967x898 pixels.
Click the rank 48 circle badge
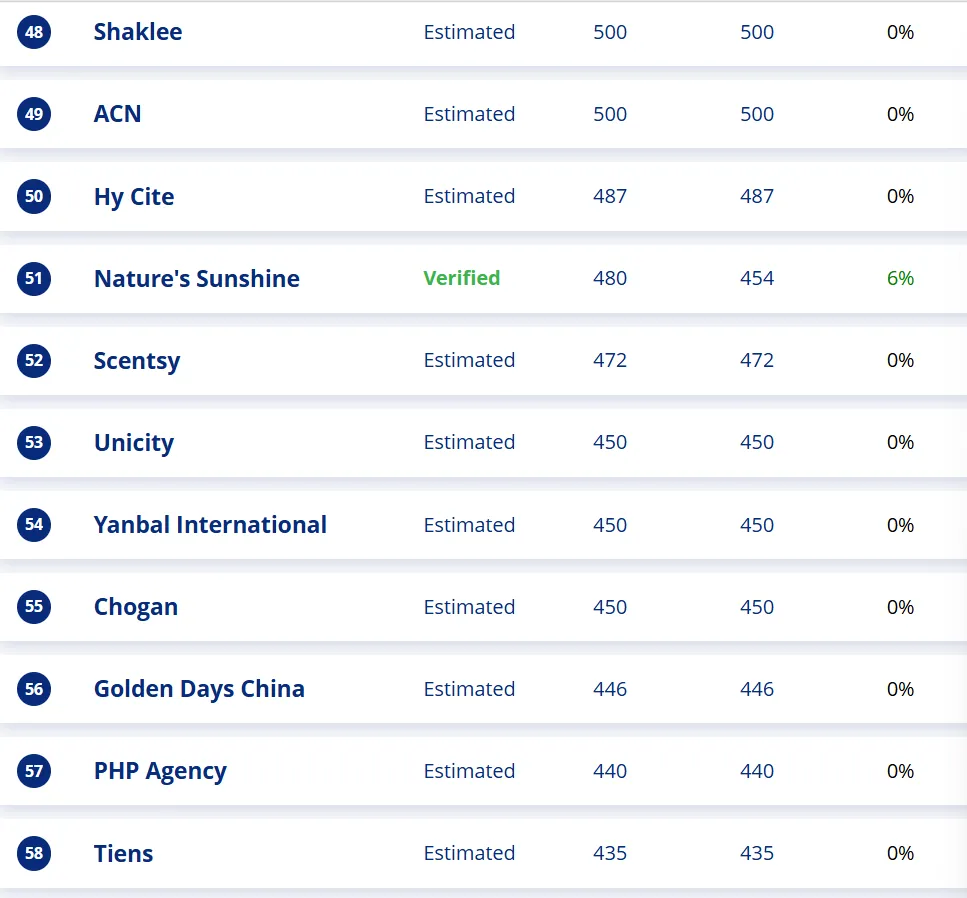point(34,32)
